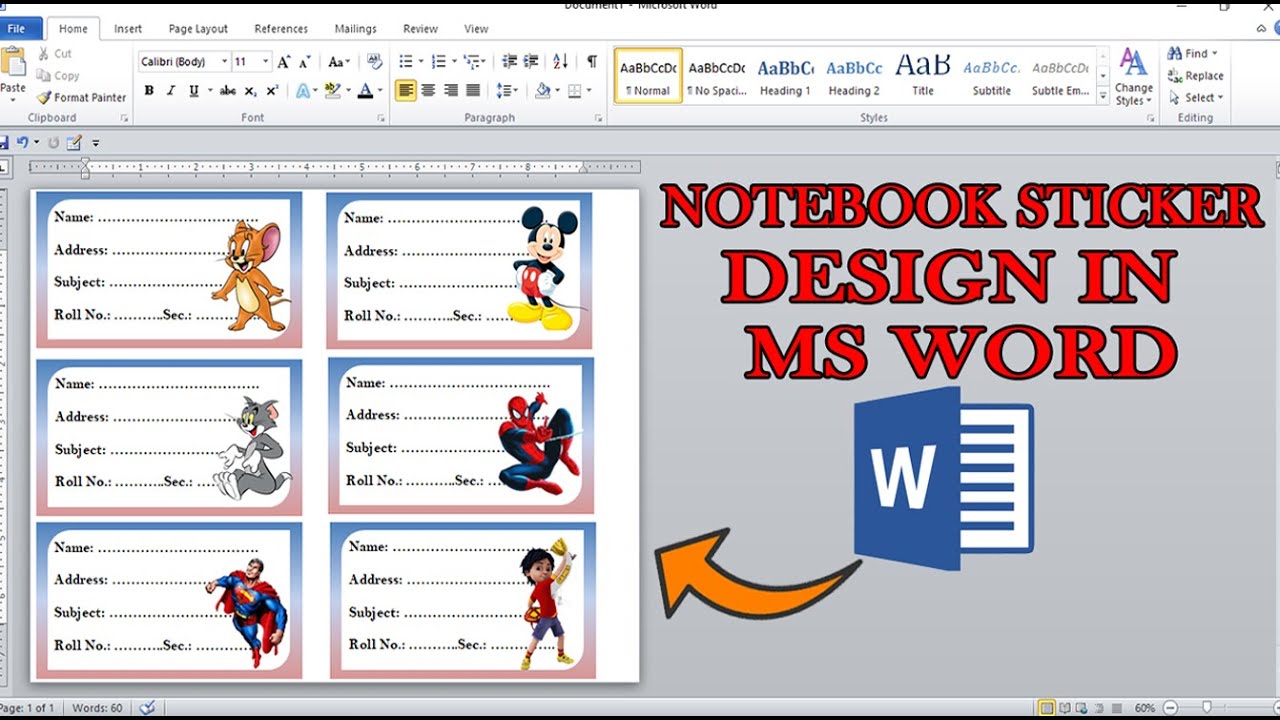Image resolution: width=1280 pixels, height=720 pixels.
Task: Toggle Bold formatting
Action: [149, 91]
